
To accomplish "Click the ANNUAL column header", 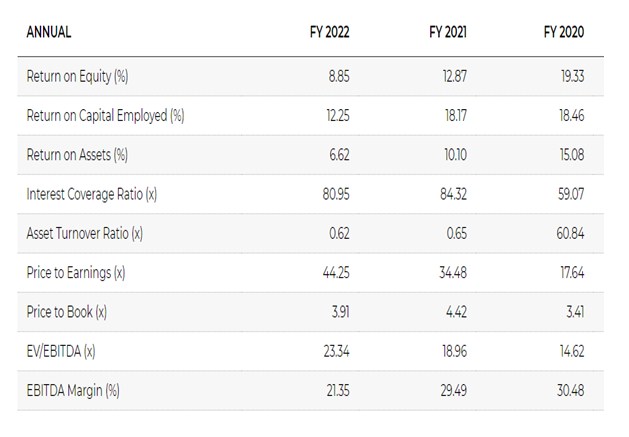I will click(48, 32).
